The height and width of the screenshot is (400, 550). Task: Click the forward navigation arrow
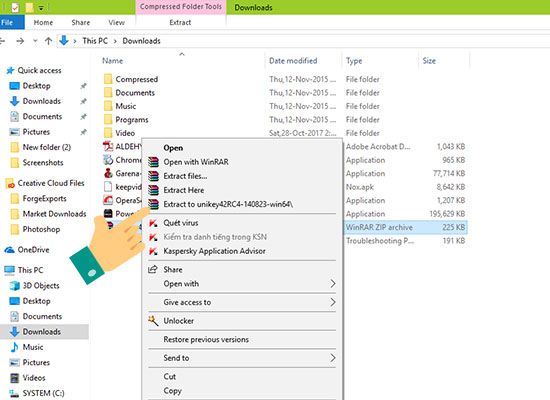click(x=20, y=41)
